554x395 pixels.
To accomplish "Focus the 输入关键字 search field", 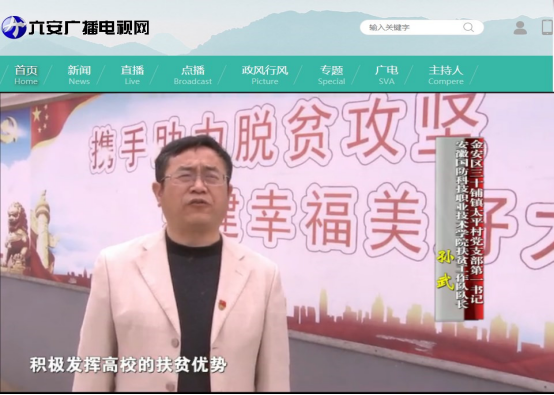I will 422,27.
